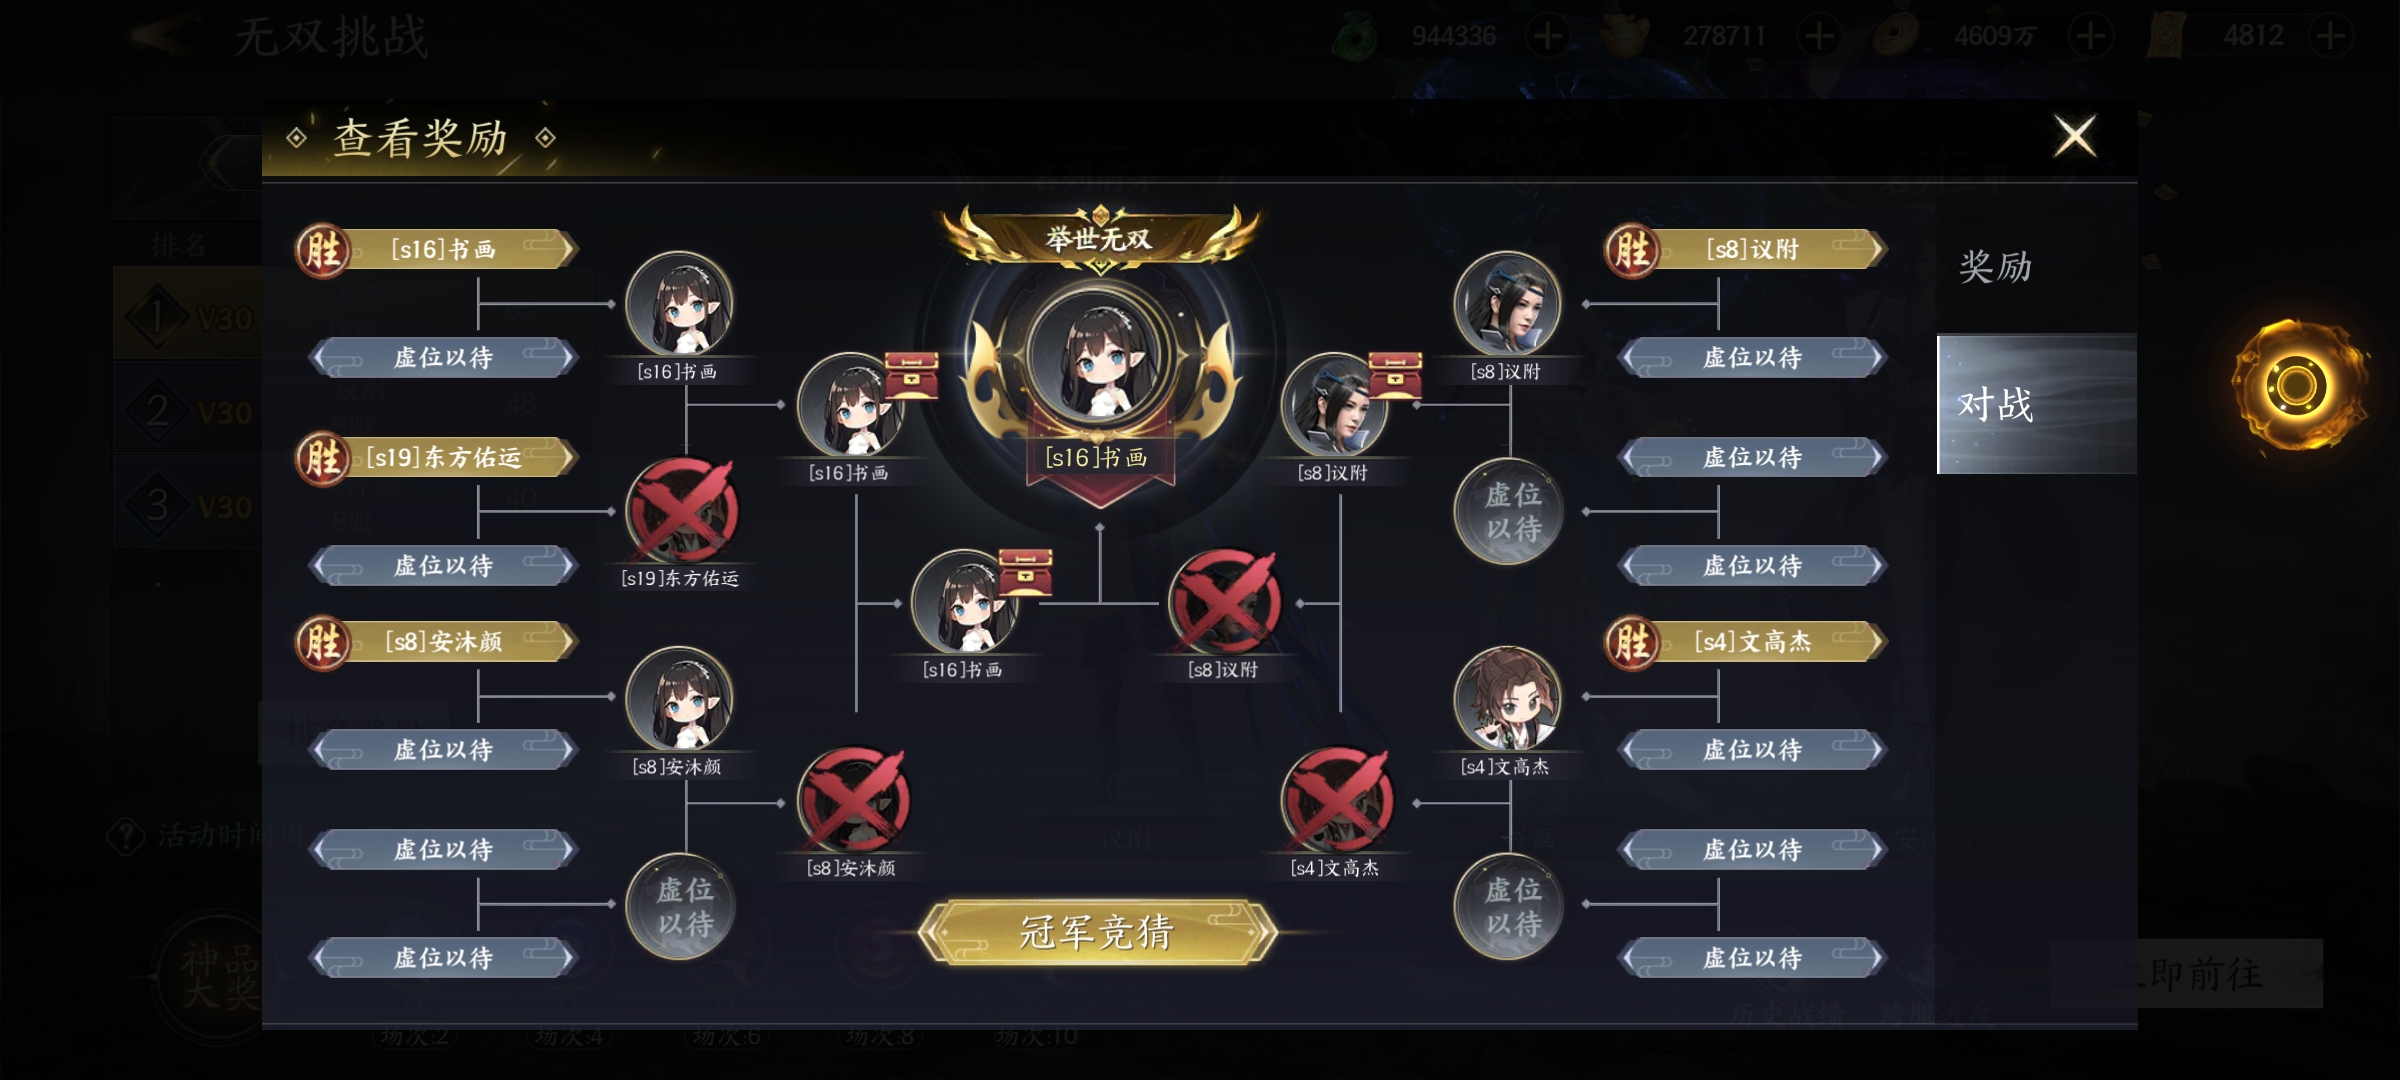Tap the crossed-out [s19]东方佑运 avatar
The height and width of the screenshot is (1080, 2400).
click(680, 511)
